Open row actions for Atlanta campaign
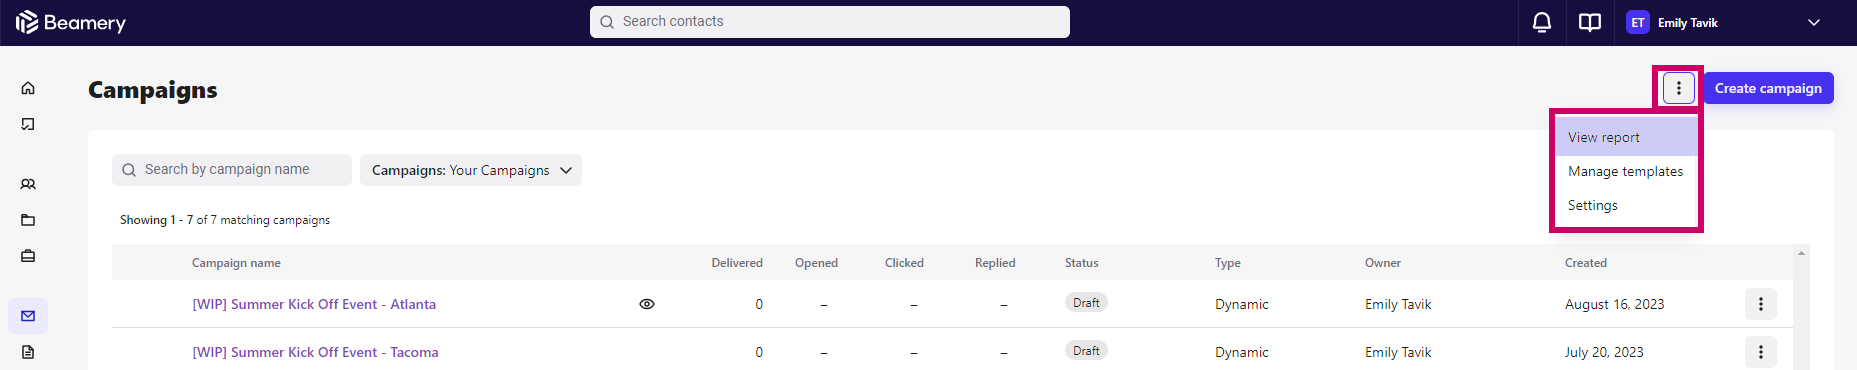This screenshot has height=370, width=1857. click(x=1761, y=304)
